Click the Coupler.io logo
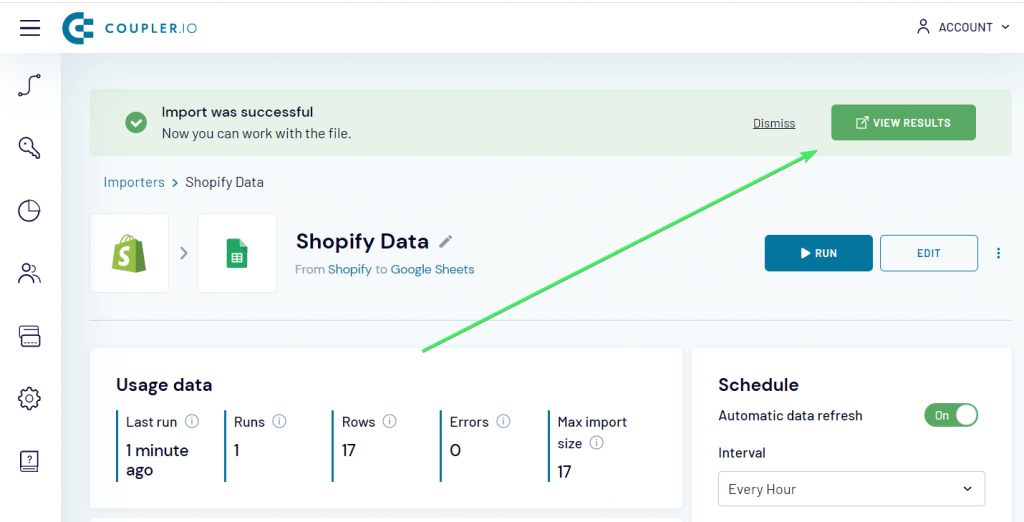 (x=130, y=28)
